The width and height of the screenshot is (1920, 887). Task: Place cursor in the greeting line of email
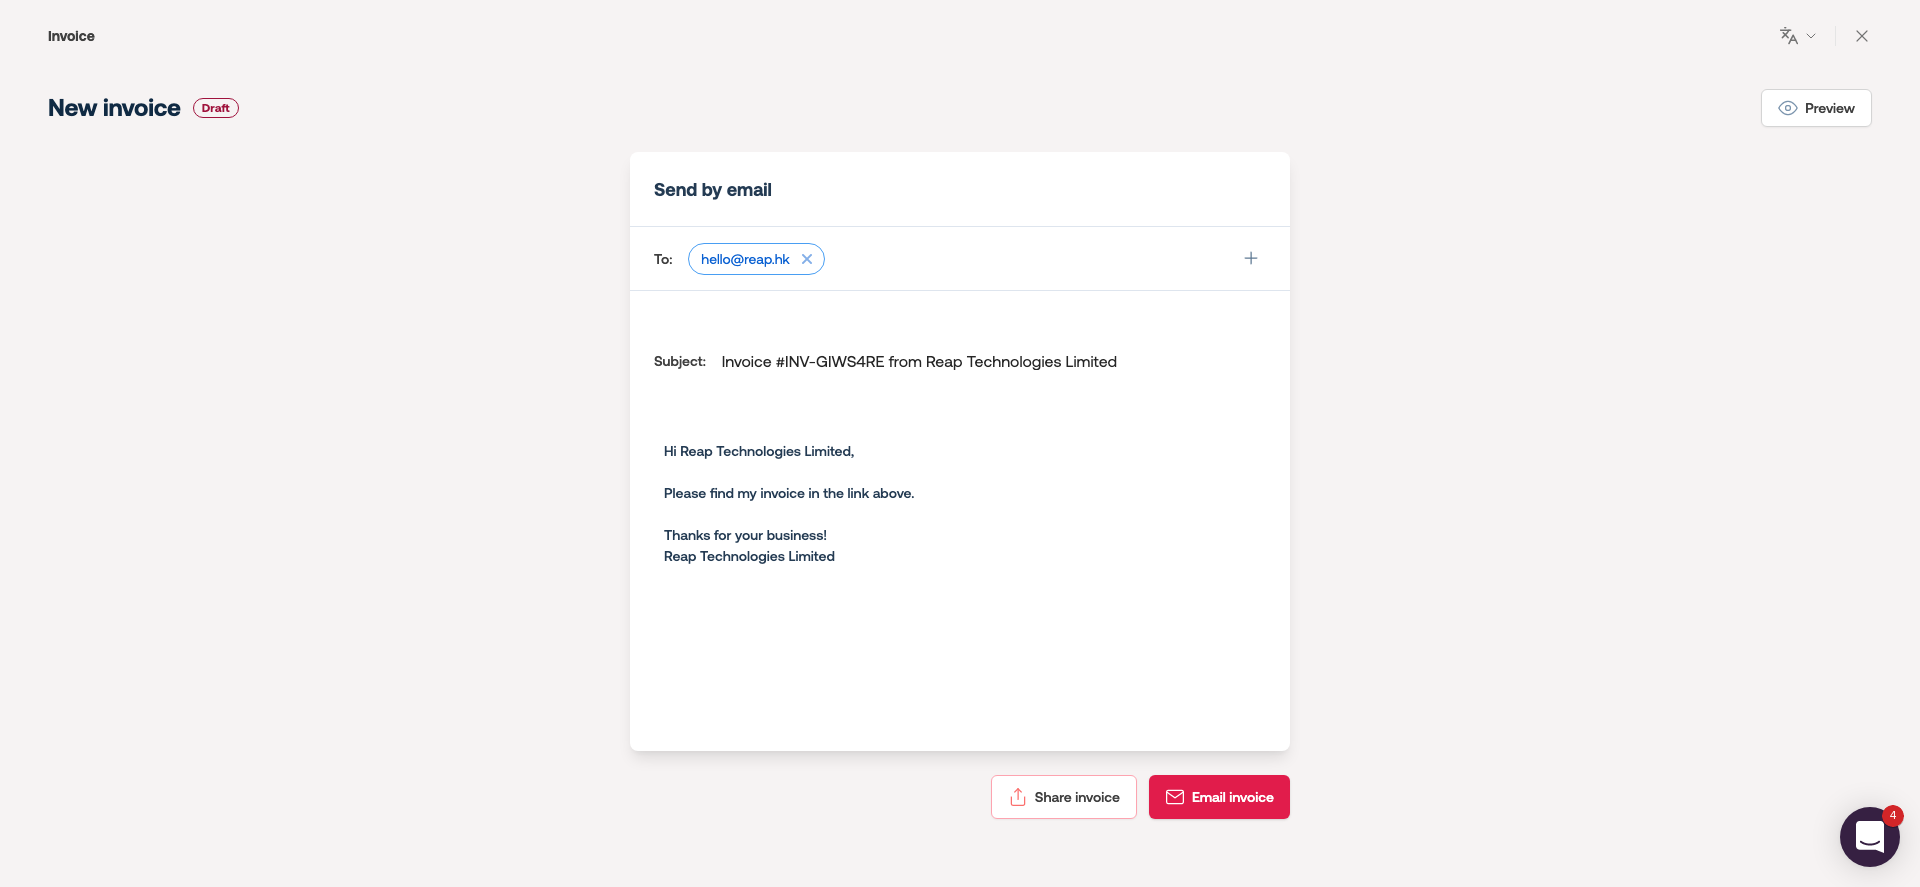tap(759, 451)
